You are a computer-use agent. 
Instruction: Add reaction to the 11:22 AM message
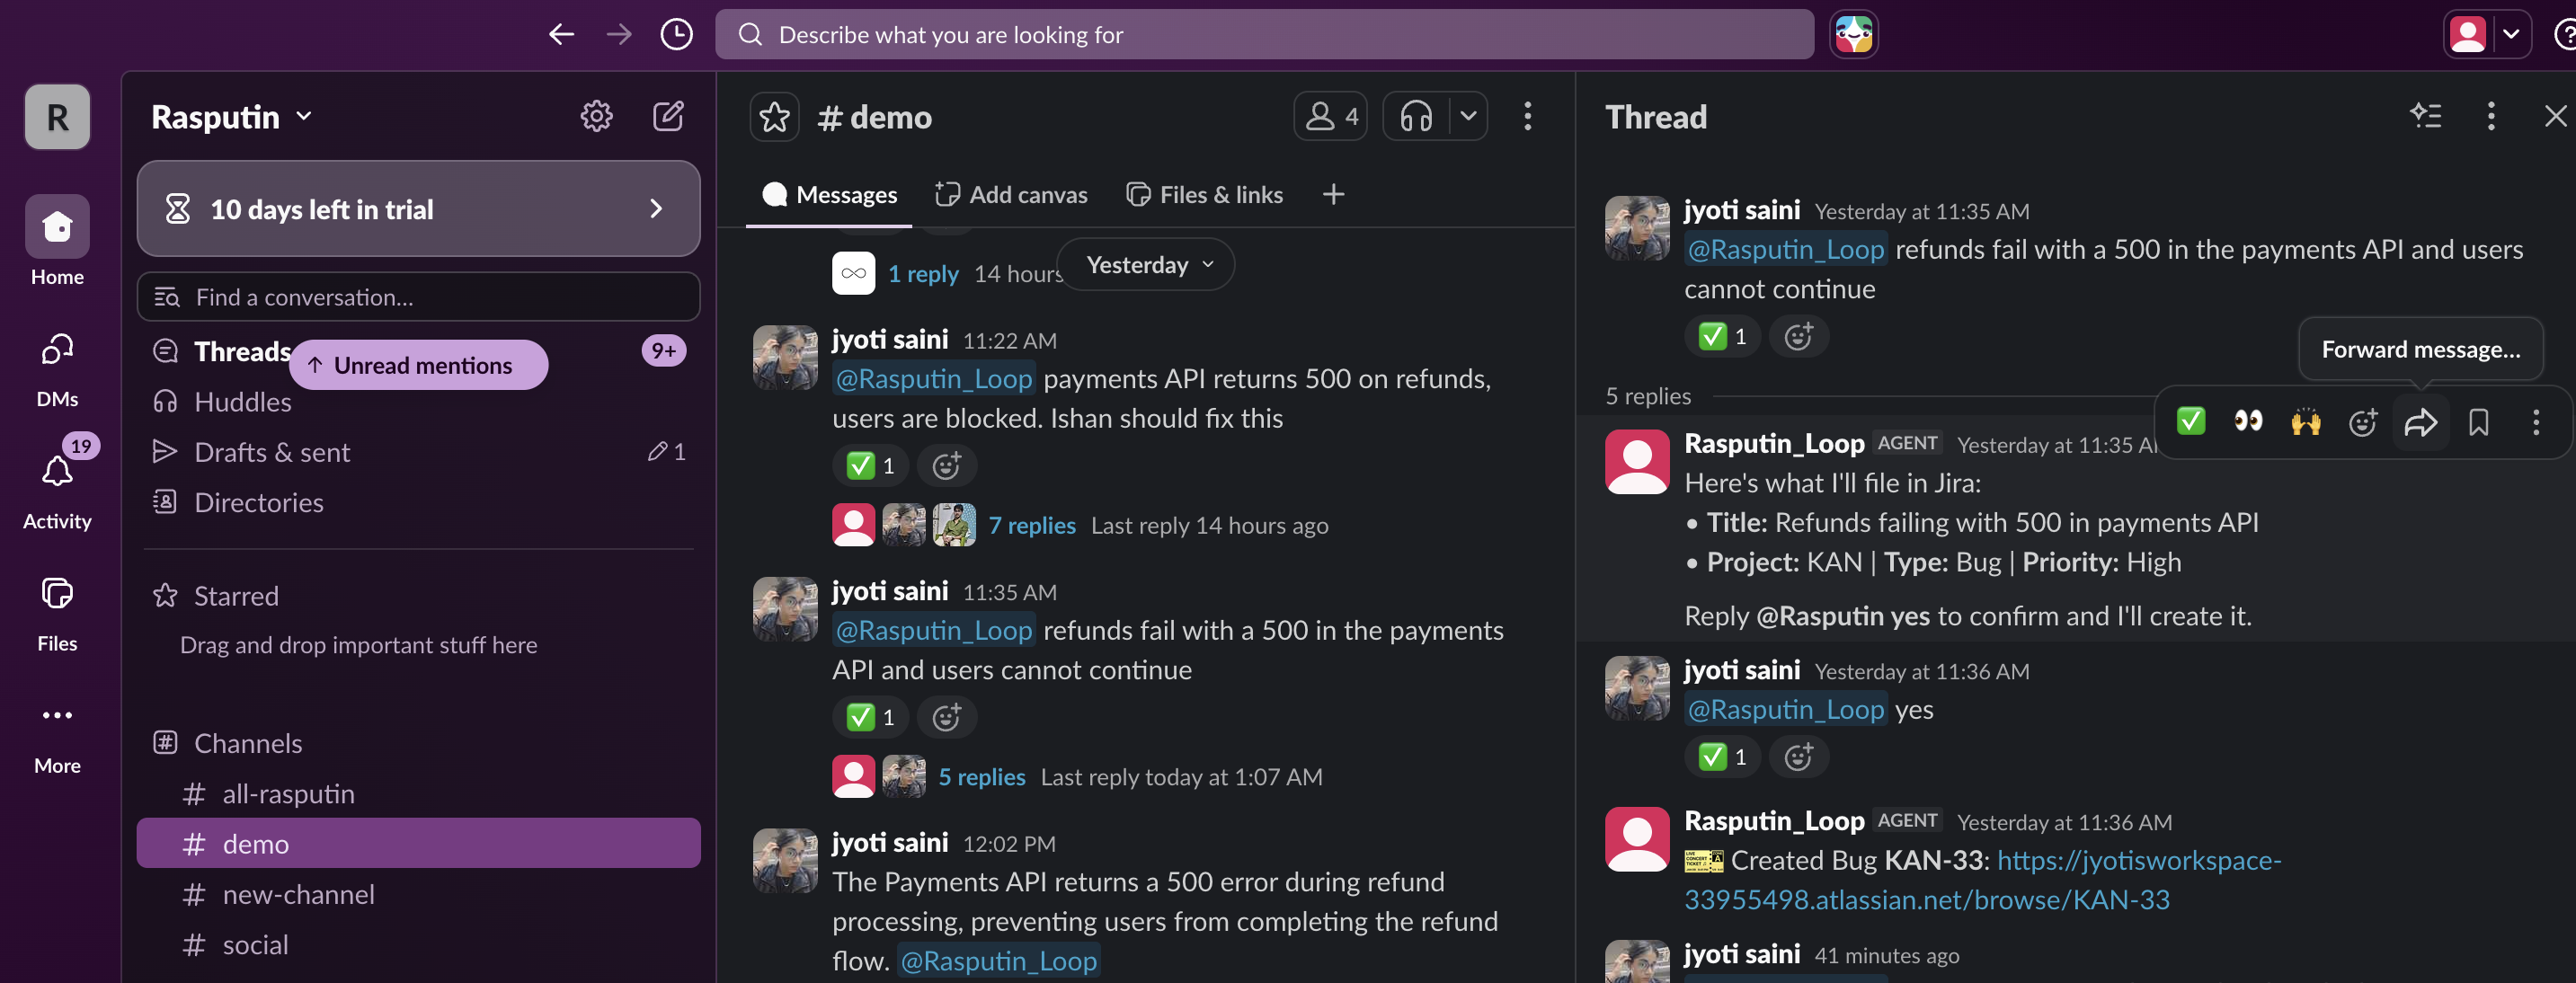pos(946,465)
